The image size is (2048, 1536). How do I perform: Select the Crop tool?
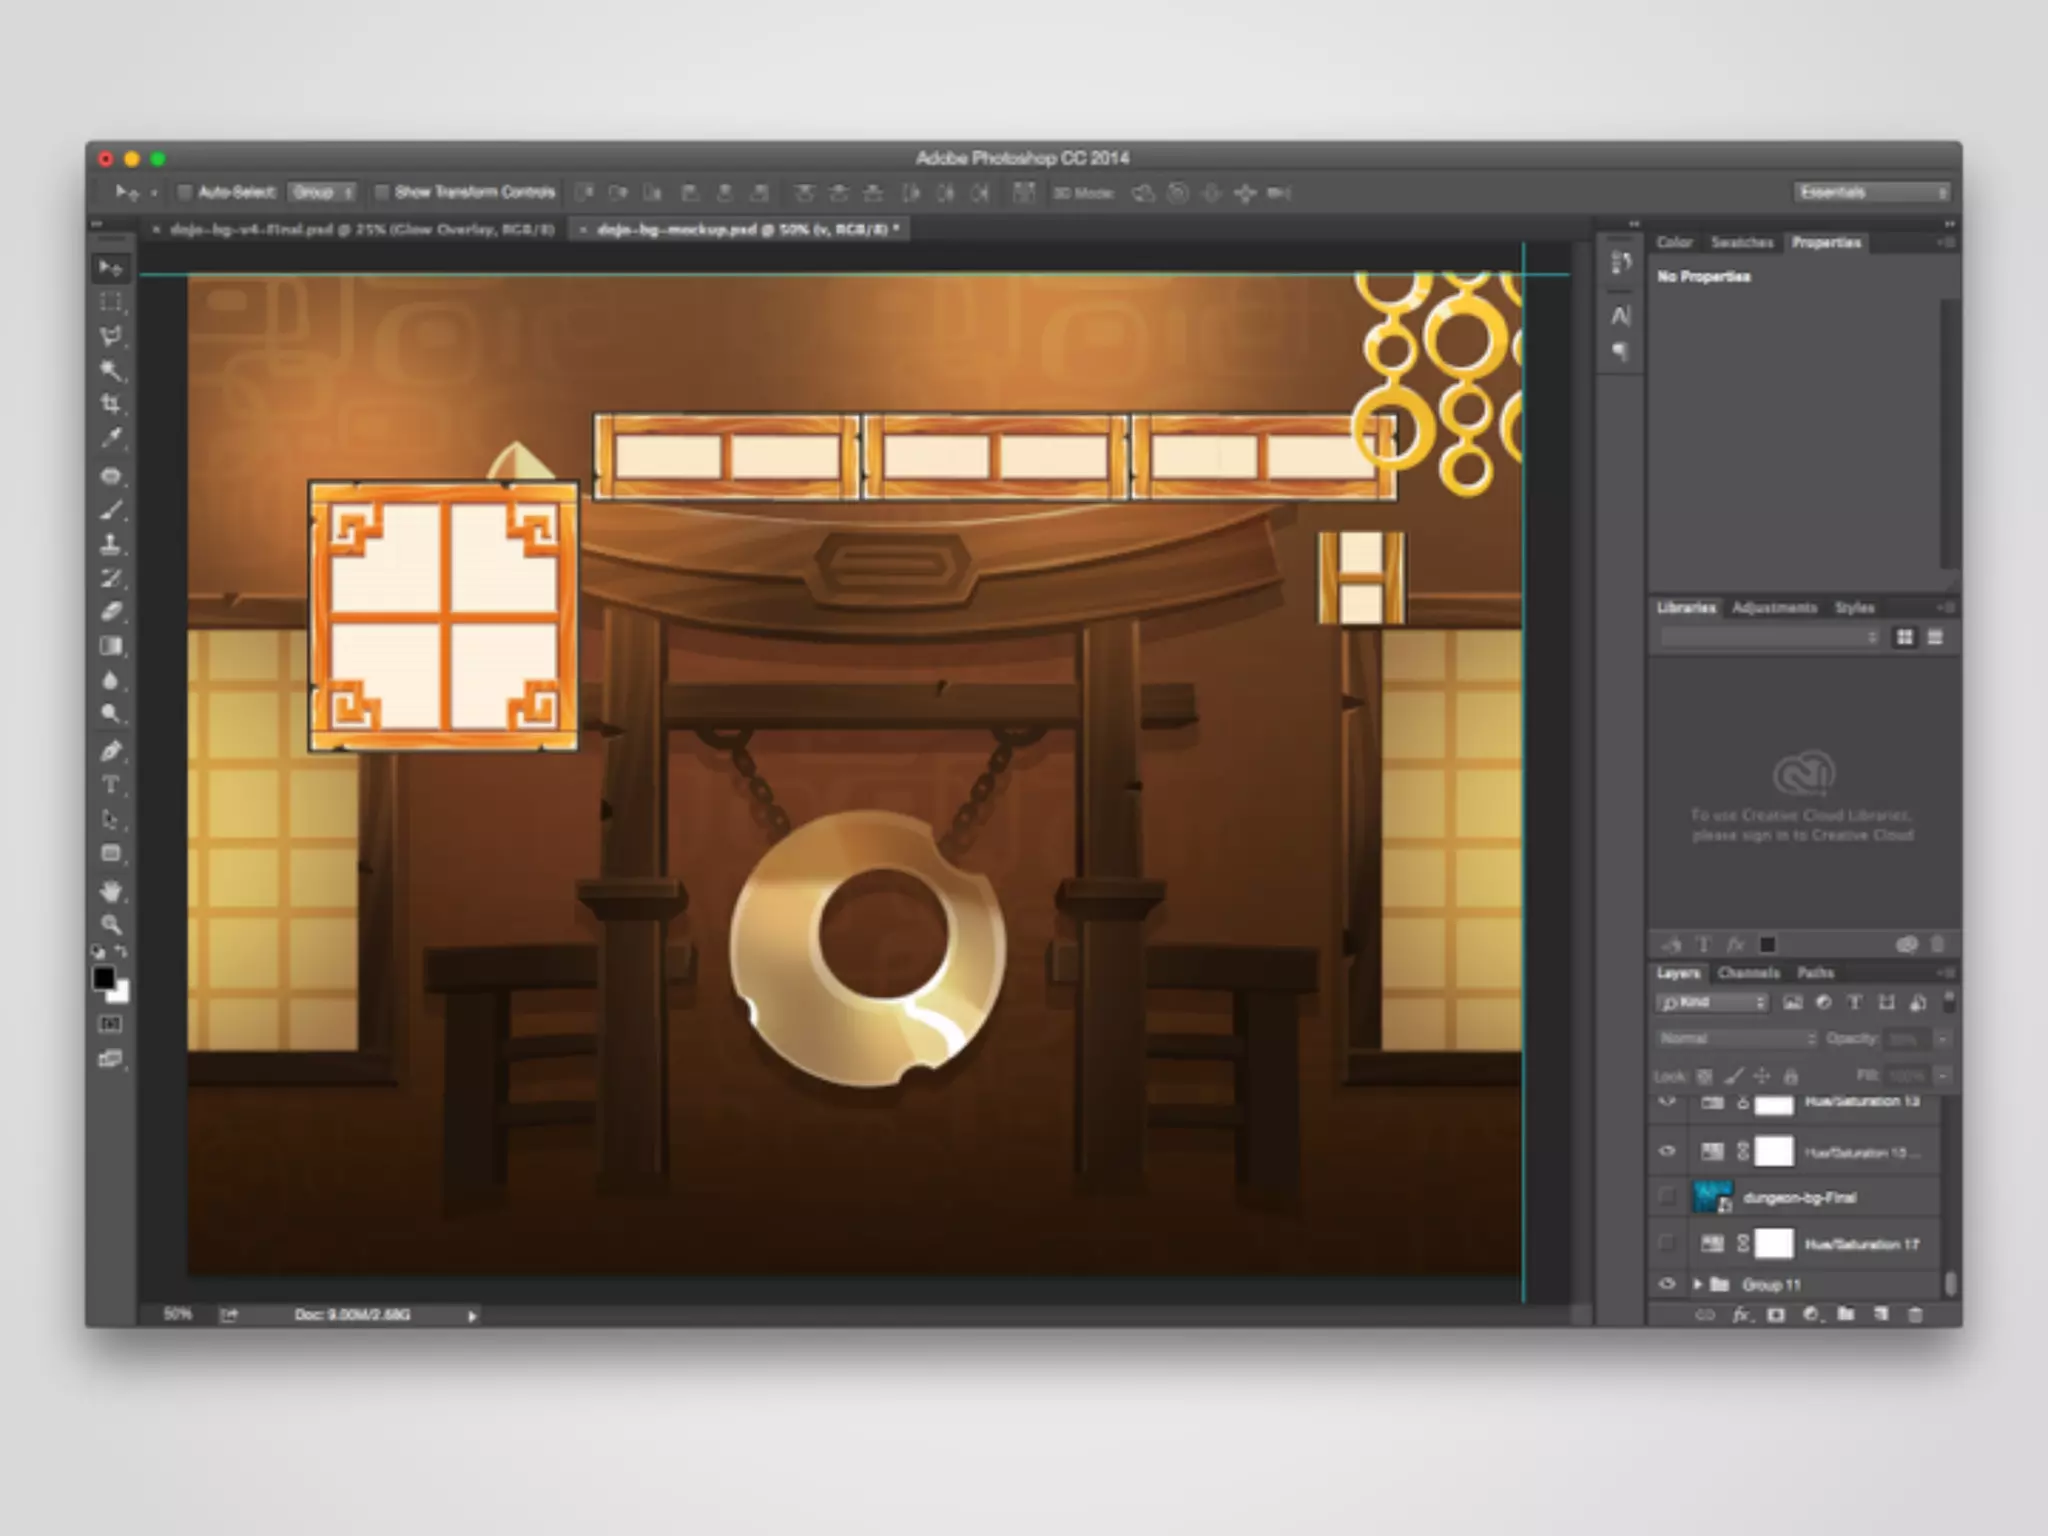pyautogui.click(x=111, y=404)
